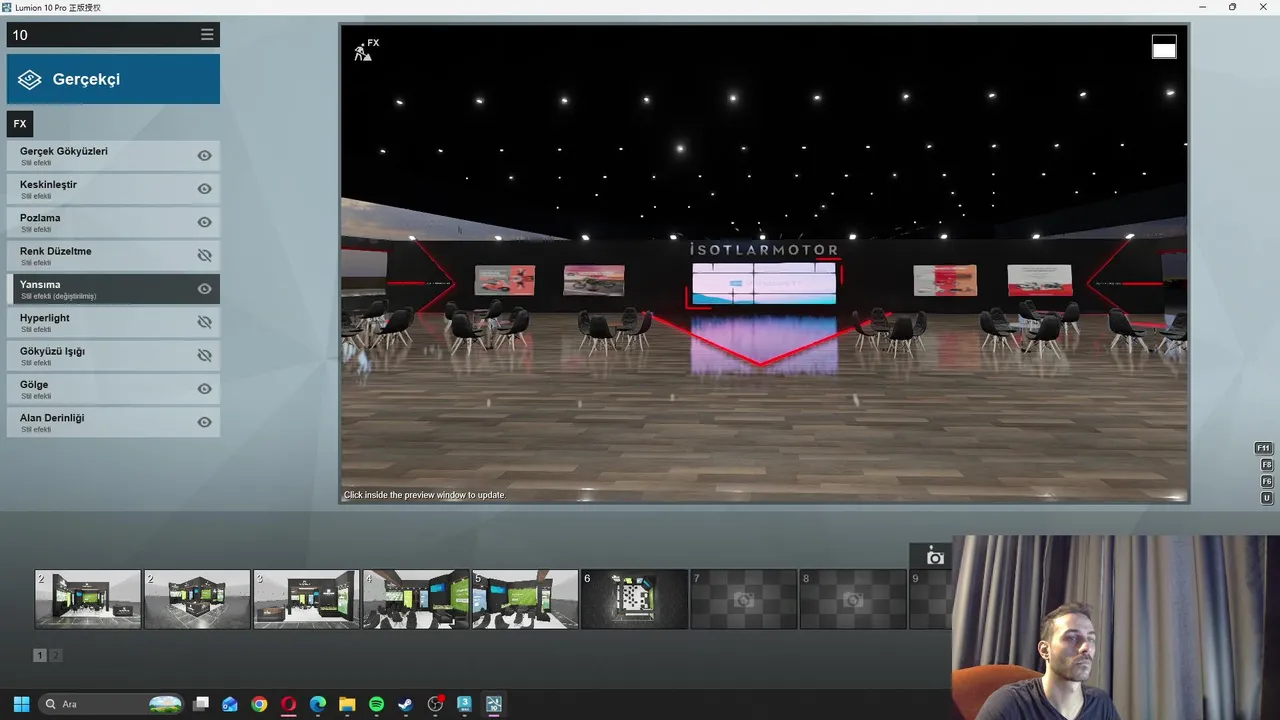
Task: Open the Gökyüzü Işığı effect row
Action: click(113, 355)
